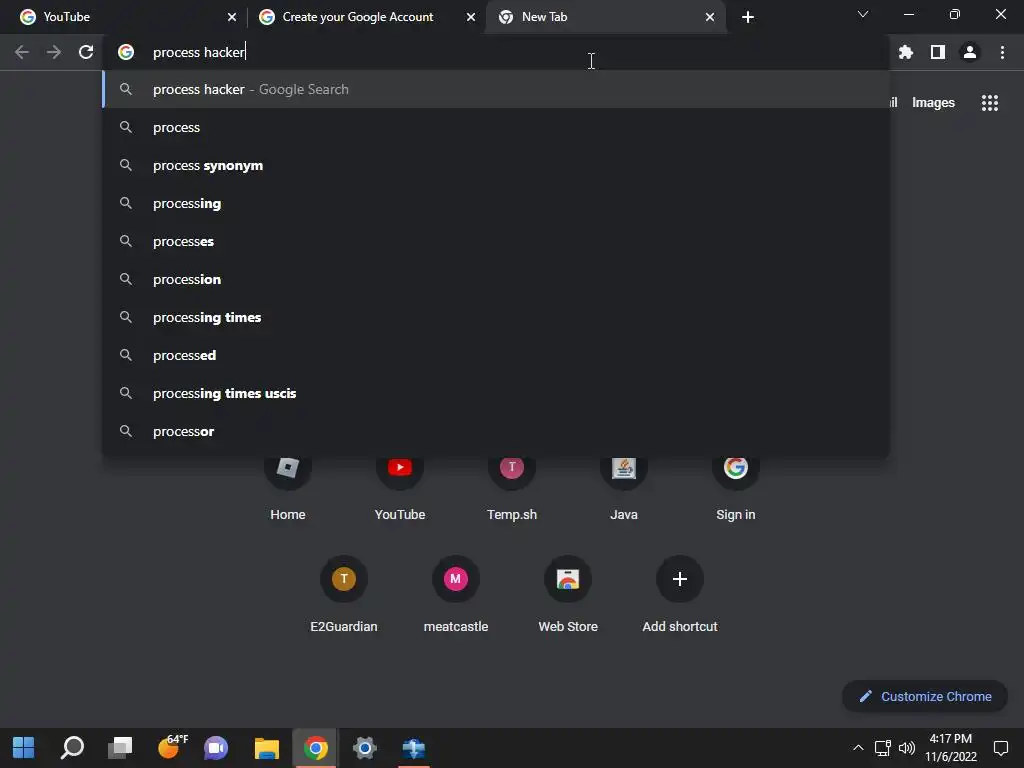Click the address bar containing process hacker
1024x768 pixels.
click(496, 52)
